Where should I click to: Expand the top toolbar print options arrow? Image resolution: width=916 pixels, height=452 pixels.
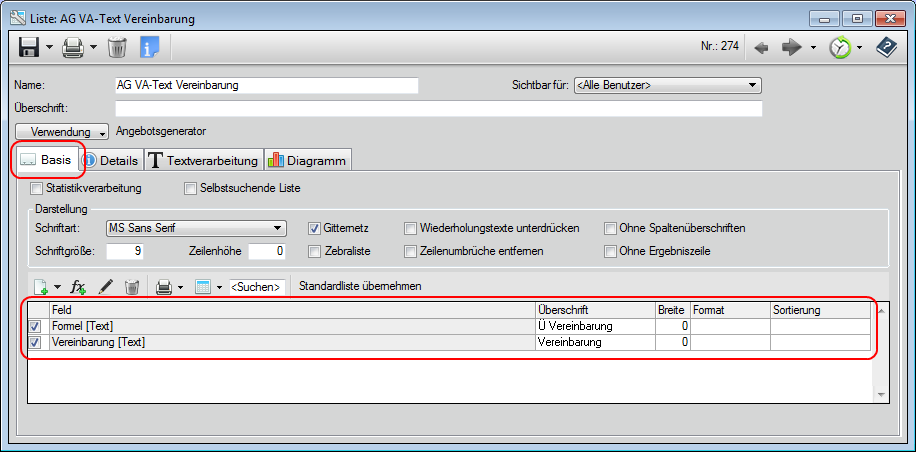(93, 47)
